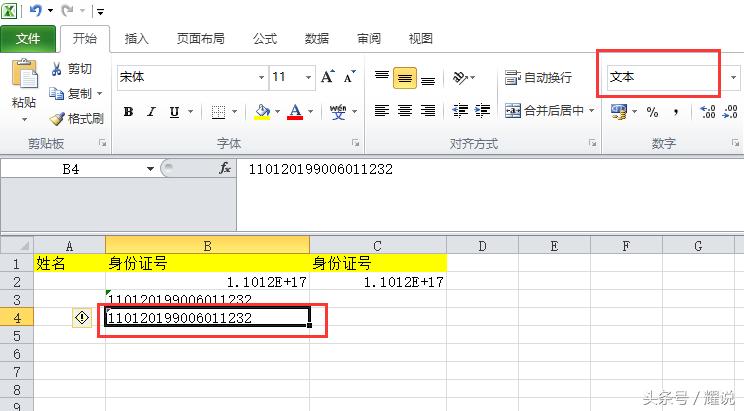Enable wrap text 自动换行

[x=538, y=77]
